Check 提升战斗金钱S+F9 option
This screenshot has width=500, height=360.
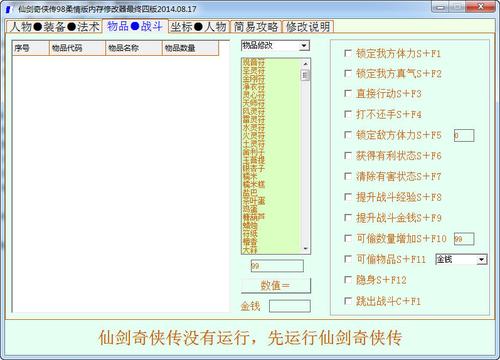[348, 218]
